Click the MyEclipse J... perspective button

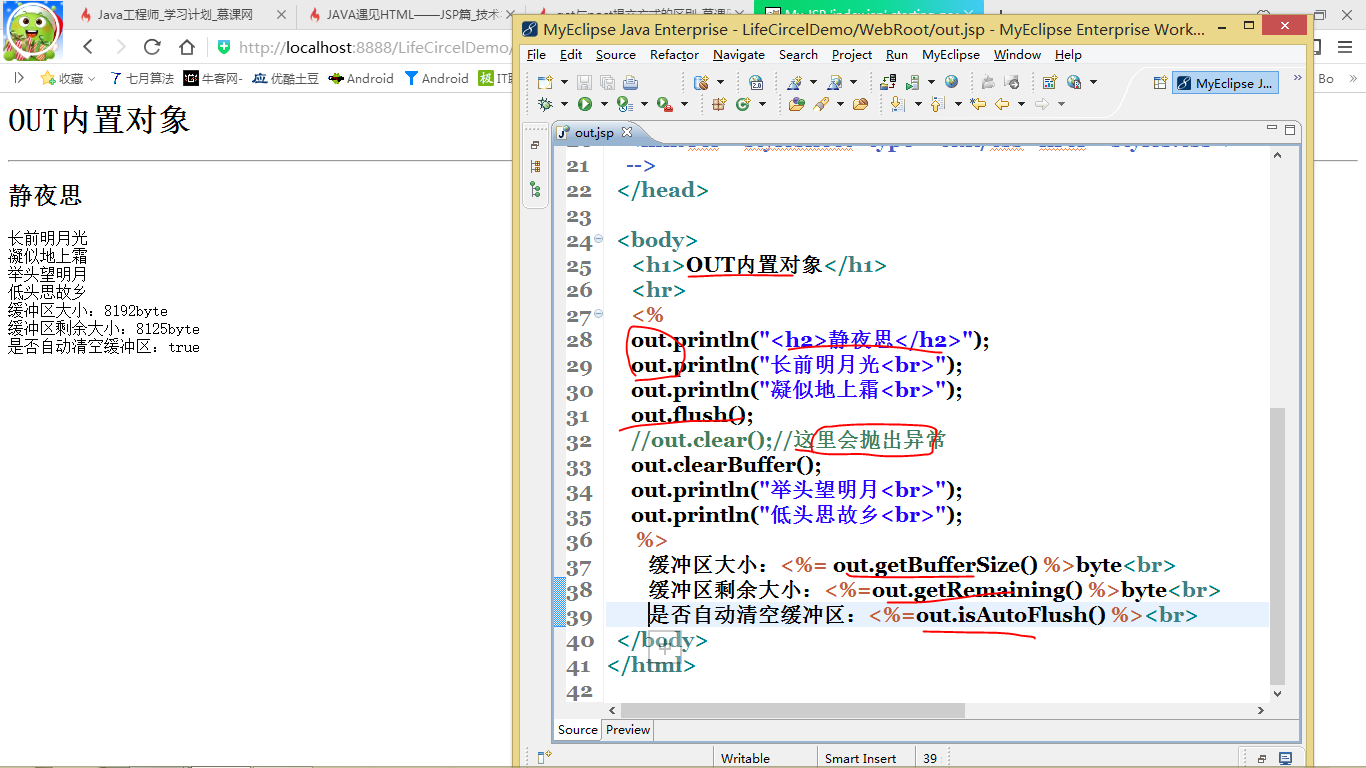click(x=1226, y=83)
